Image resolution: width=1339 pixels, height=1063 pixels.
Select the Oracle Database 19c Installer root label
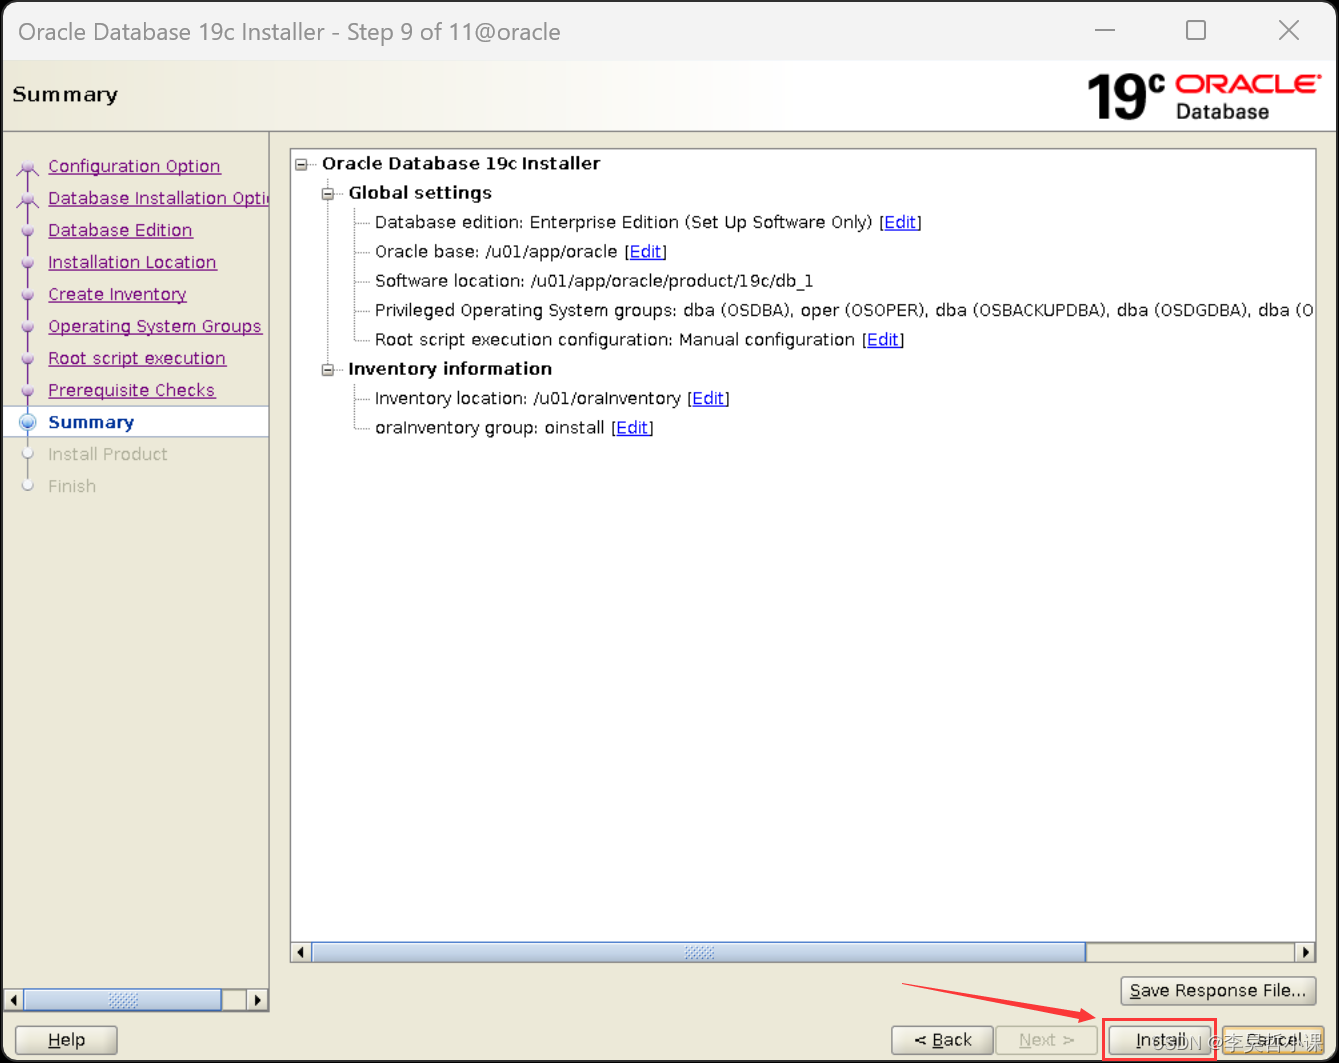point(461,164)
